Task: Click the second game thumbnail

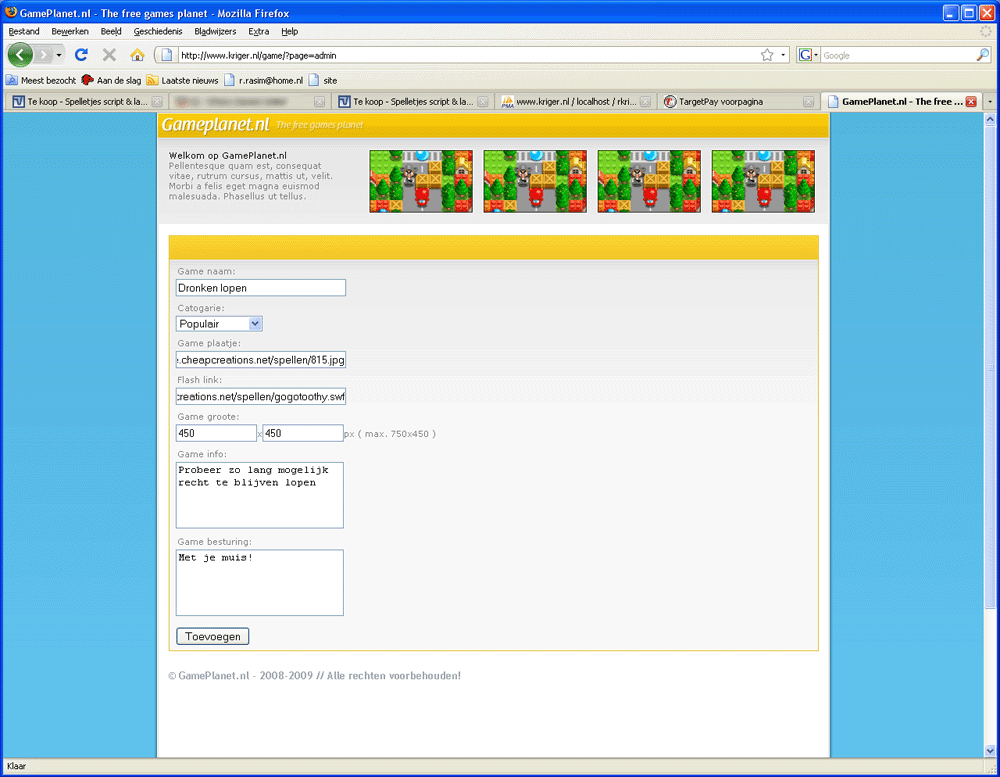Action: (x=535, y=181)
